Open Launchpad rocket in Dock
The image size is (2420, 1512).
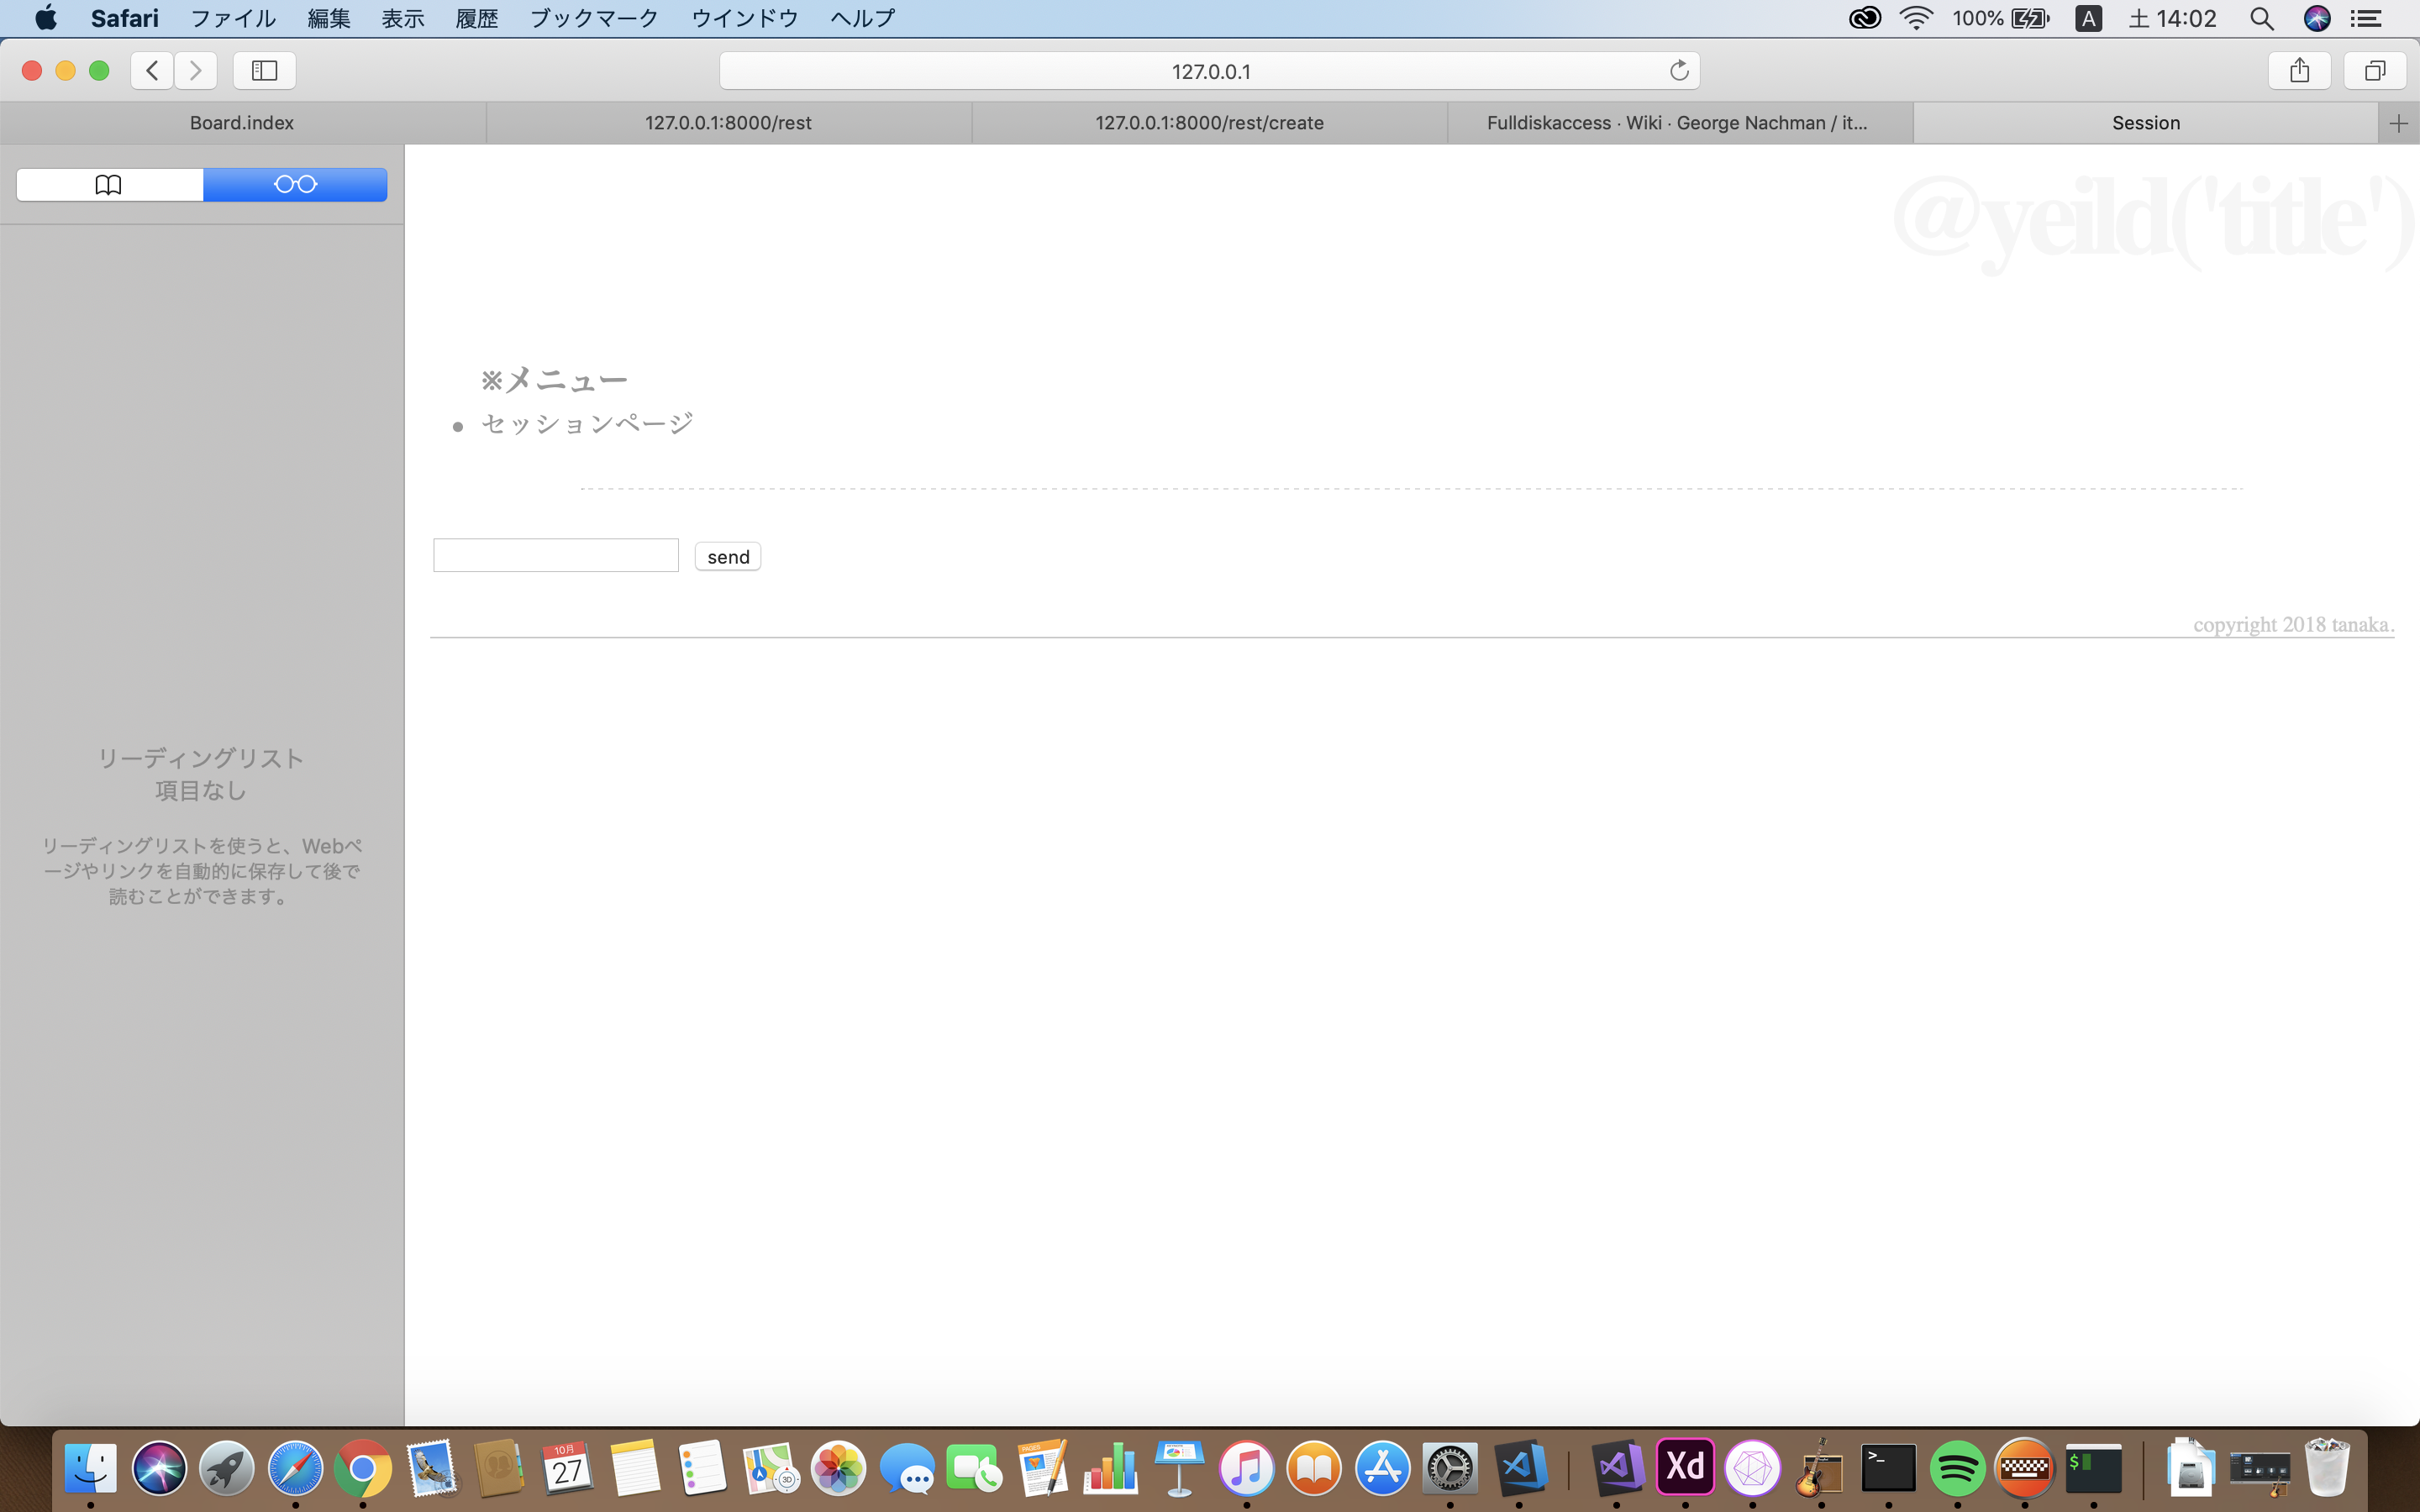[227, 1468]
